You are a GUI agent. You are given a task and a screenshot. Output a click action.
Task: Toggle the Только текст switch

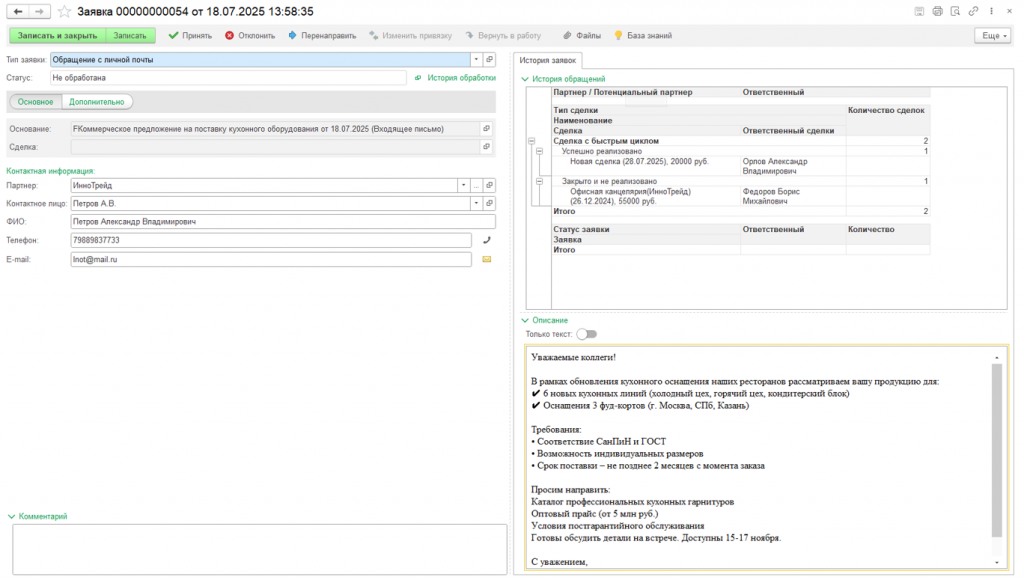click(586, 334)
